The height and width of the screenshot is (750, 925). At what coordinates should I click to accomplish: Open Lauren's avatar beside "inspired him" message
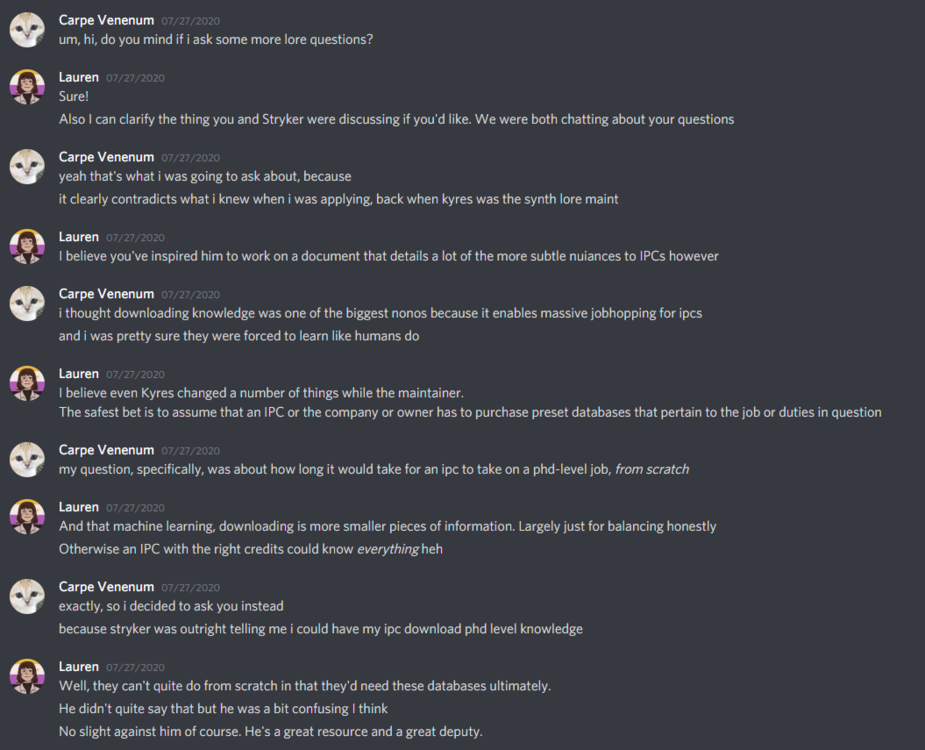pyautogui.click(x=27, y=246)
